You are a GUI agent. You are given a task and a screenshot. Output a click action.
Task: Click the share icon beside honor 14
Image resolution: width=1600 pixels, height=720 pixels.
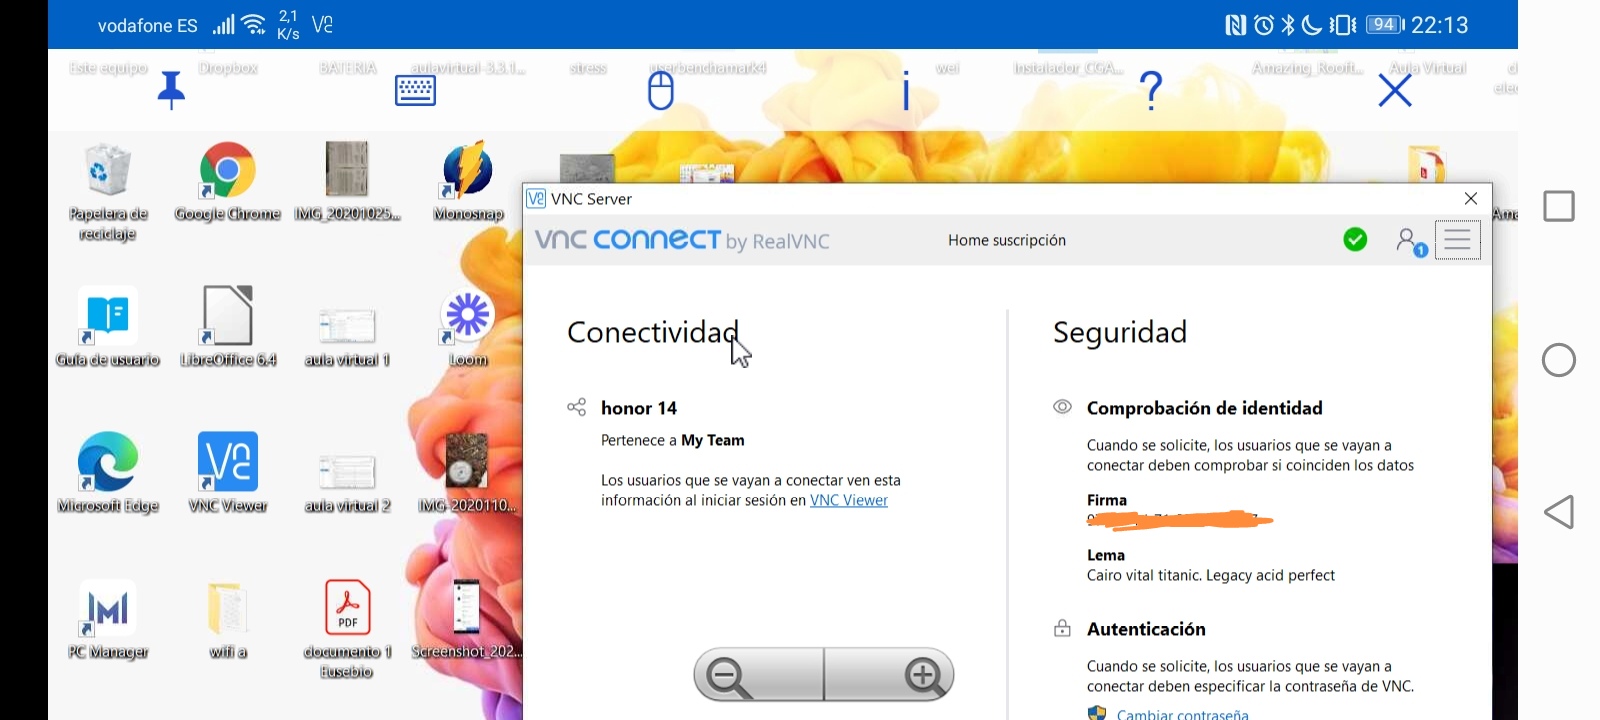[x=577, y=407]
